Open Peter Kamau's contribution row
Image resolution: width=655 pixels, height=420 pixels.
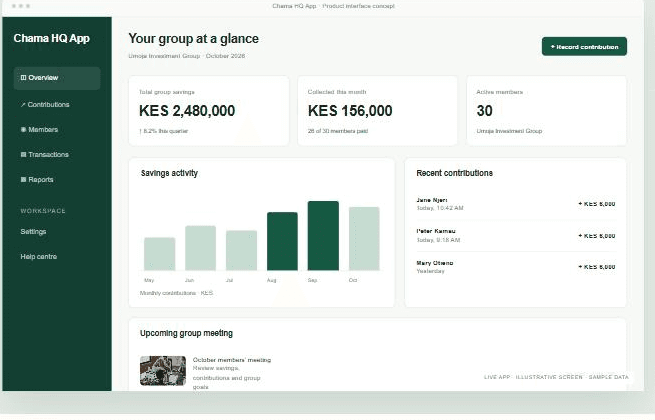(x=515, y=236)
